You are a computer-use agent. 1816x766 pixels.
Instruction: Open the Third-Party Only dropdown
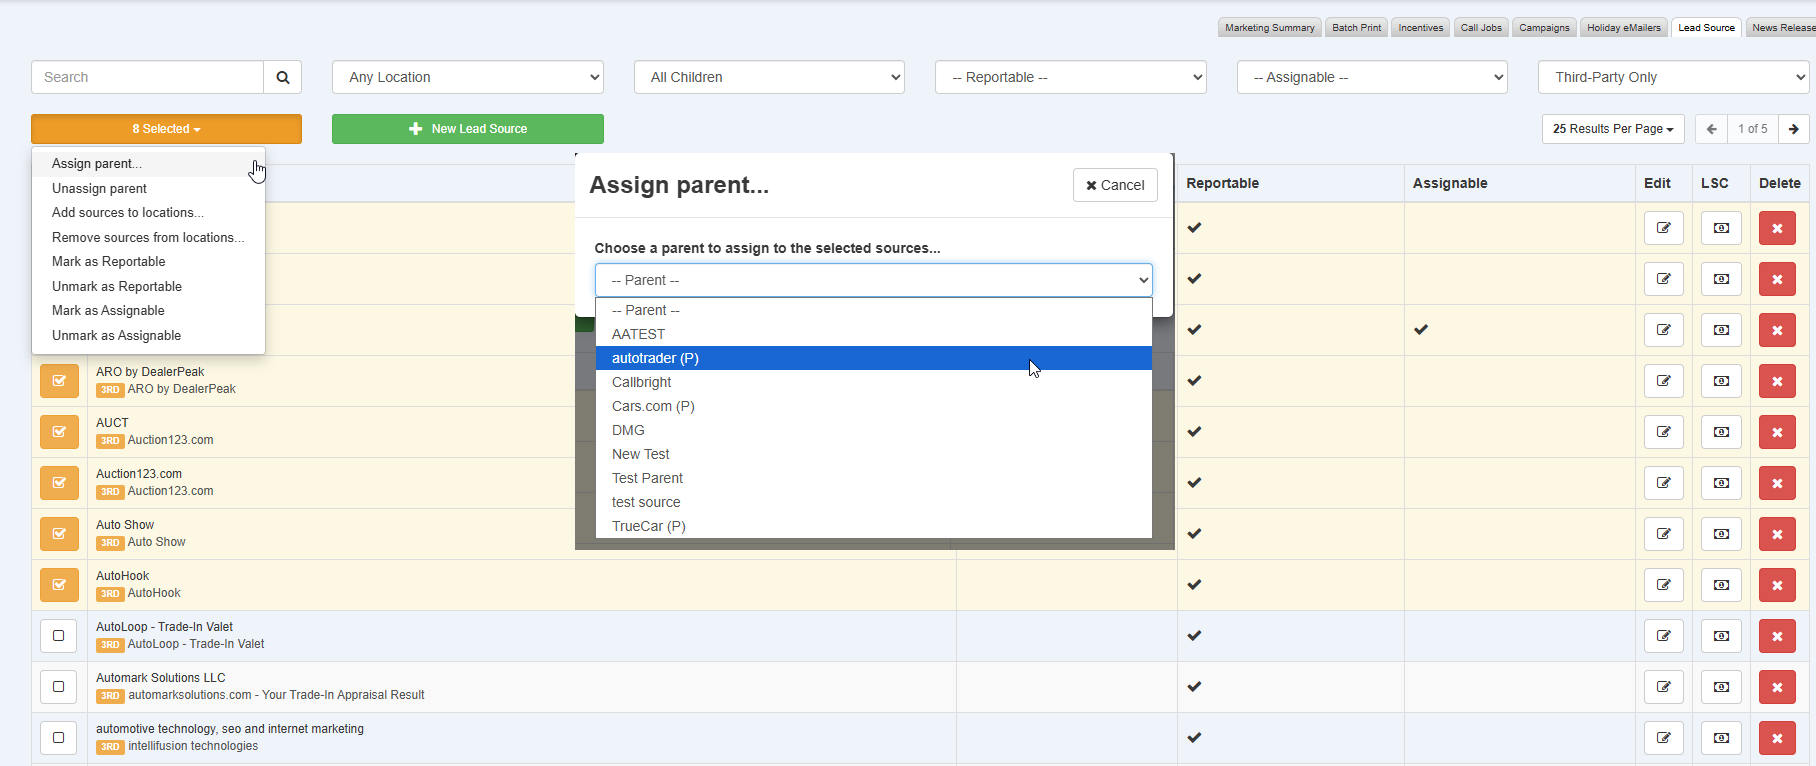1674,77
